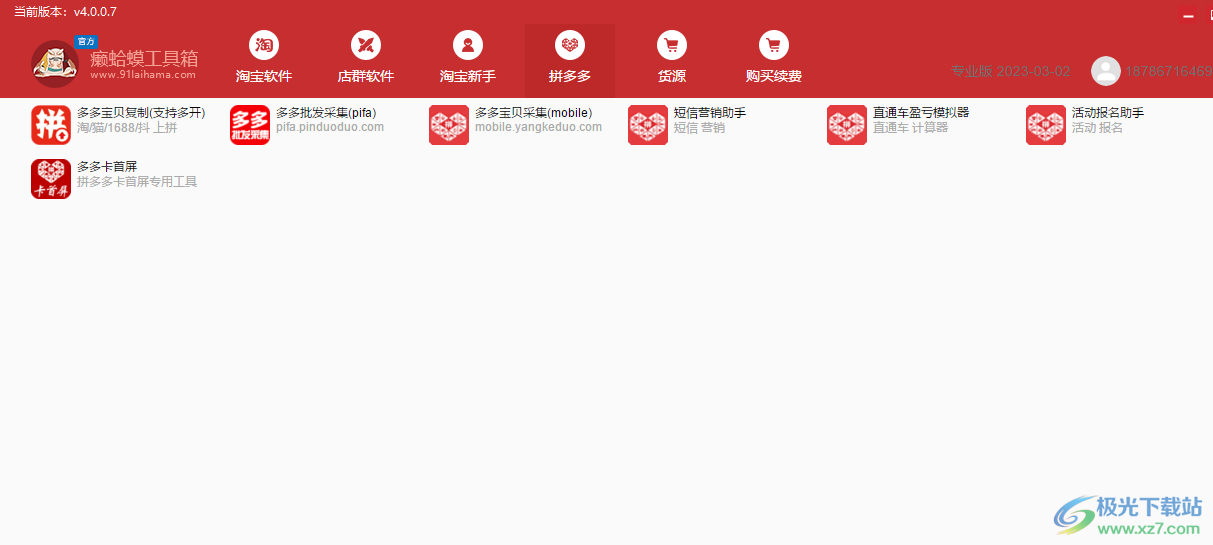
Task: Click 直通车盈亏模拟器 title text
Action: click(921, 113)
